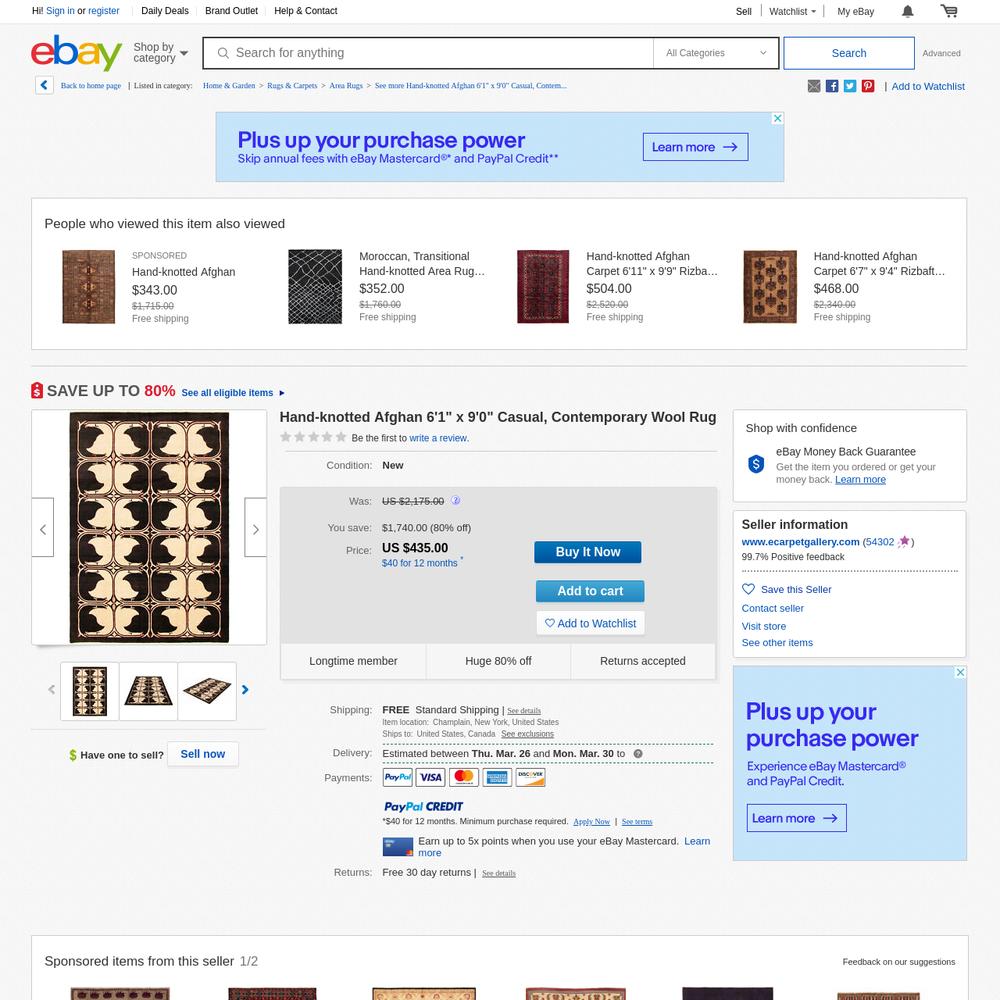
Task: Share this listing on Twitter
Action: 849,86
